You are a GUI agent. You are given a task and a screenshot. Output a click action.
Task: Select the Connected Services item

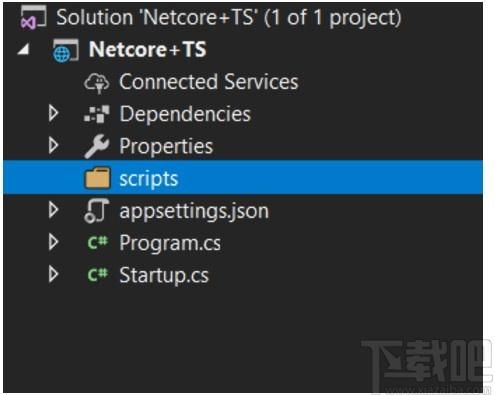click(209, 82)
